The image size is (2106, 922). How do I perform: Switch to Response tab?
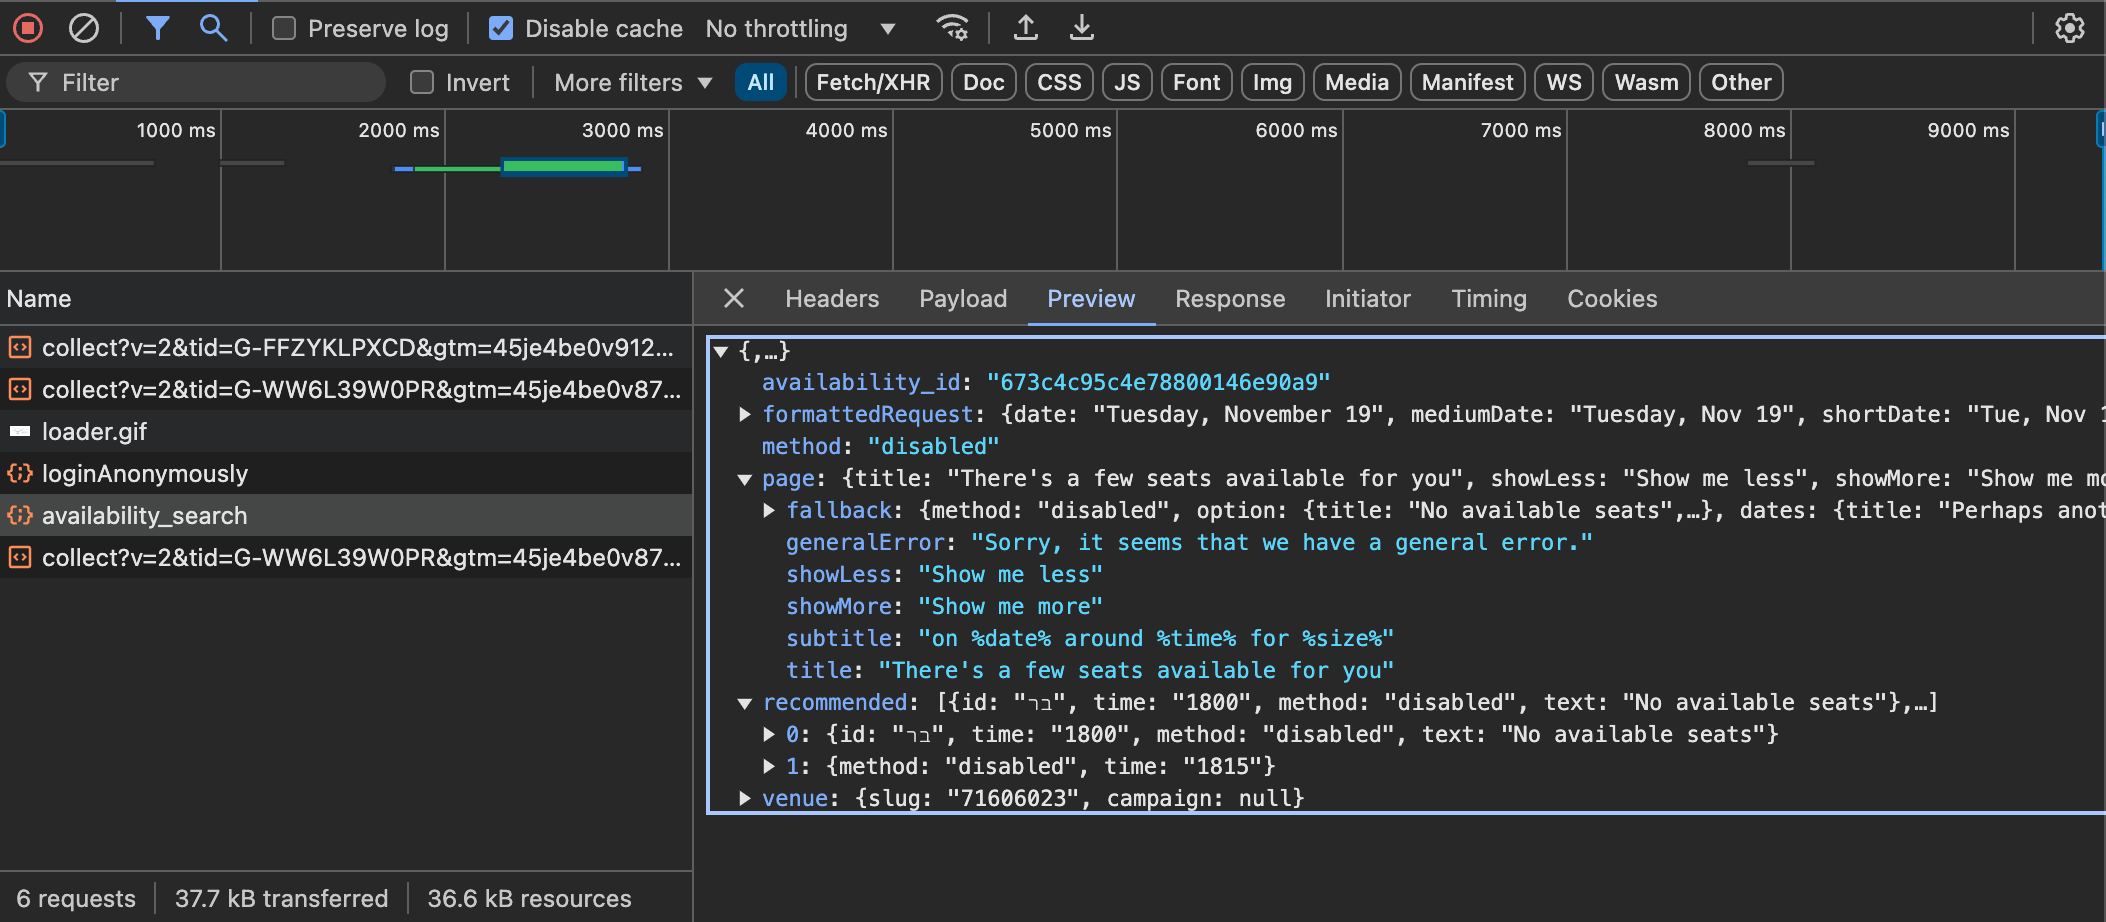1230,298
